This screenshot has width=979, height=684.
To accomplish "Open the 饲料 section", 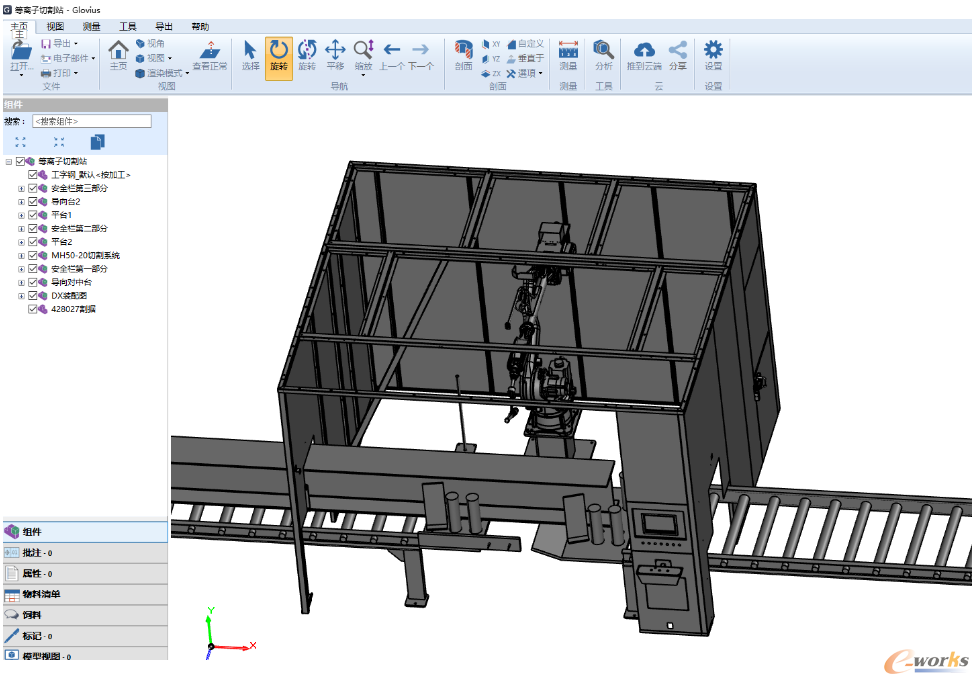I will pyautogui.click(x=86, y=615).
